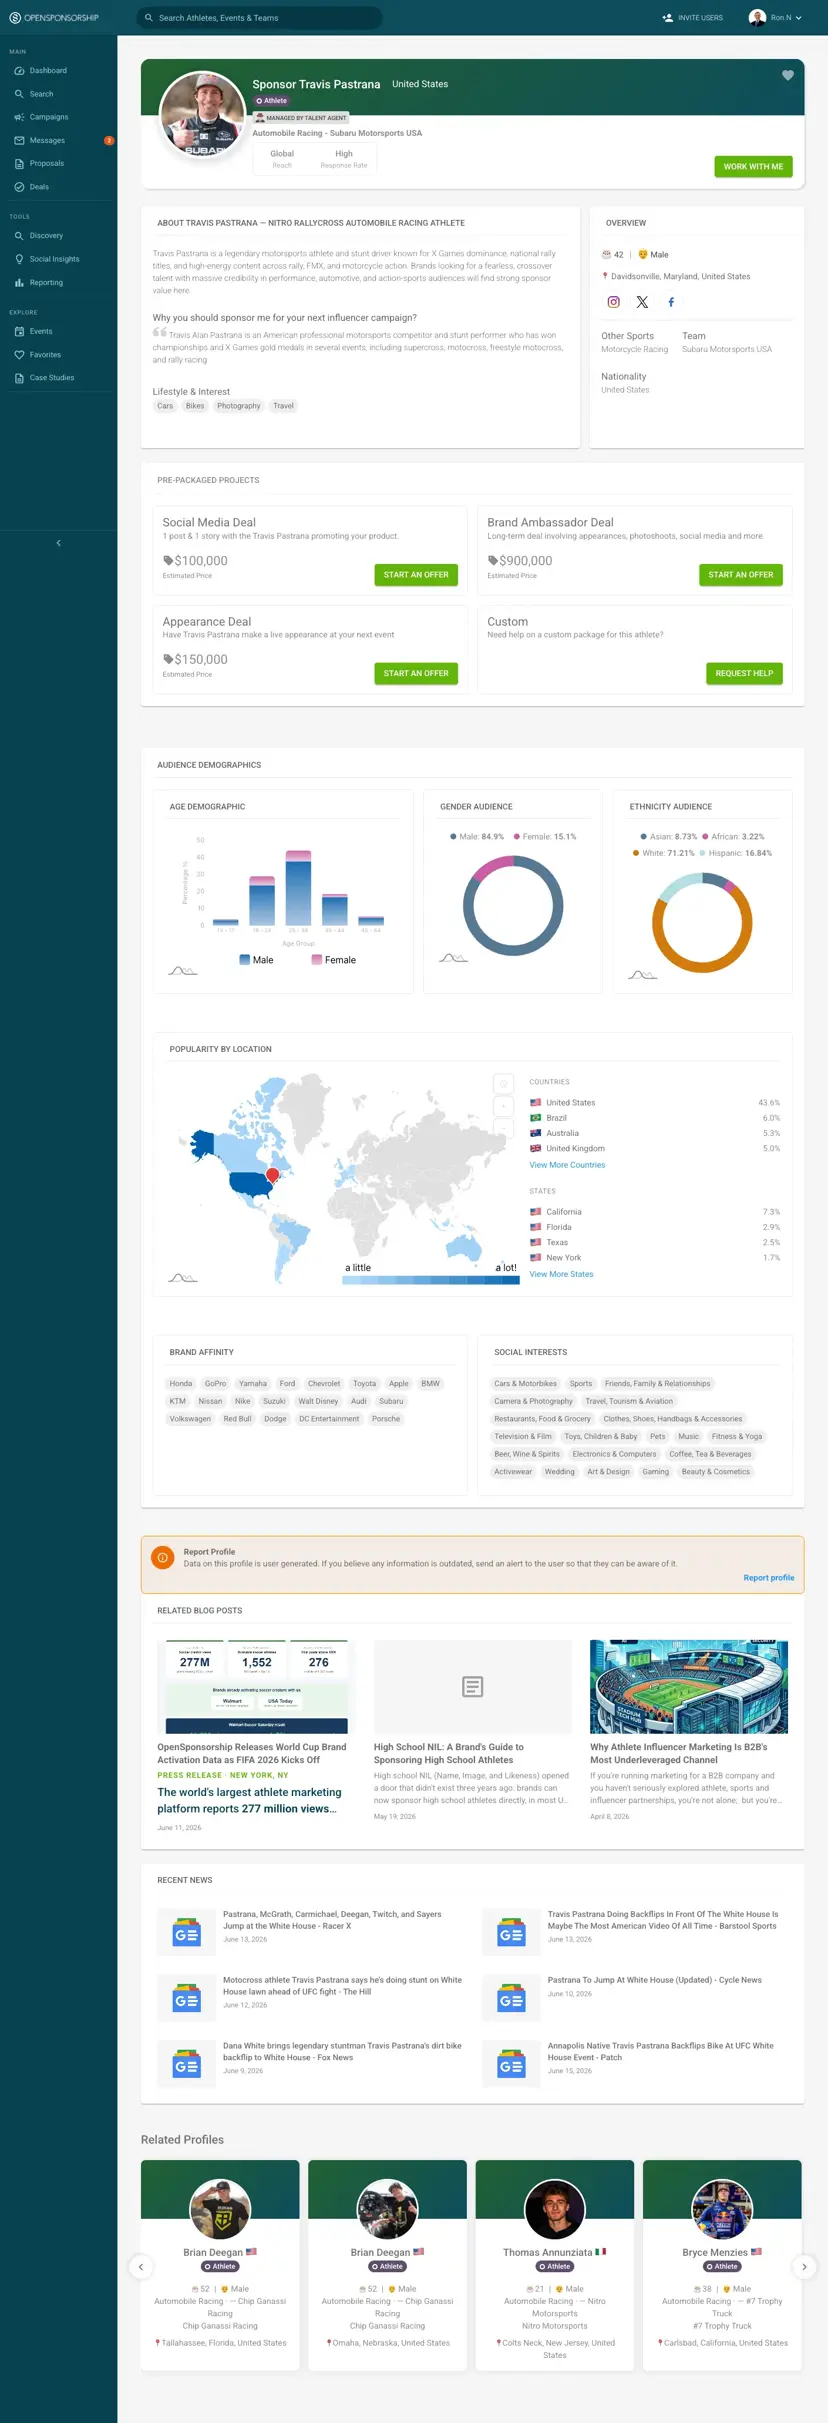Image resolution: width=828 pixels, height=2423 pixels.
Task: Open Travis Pastrana's Instagram icon
Action: click(614, 302)
